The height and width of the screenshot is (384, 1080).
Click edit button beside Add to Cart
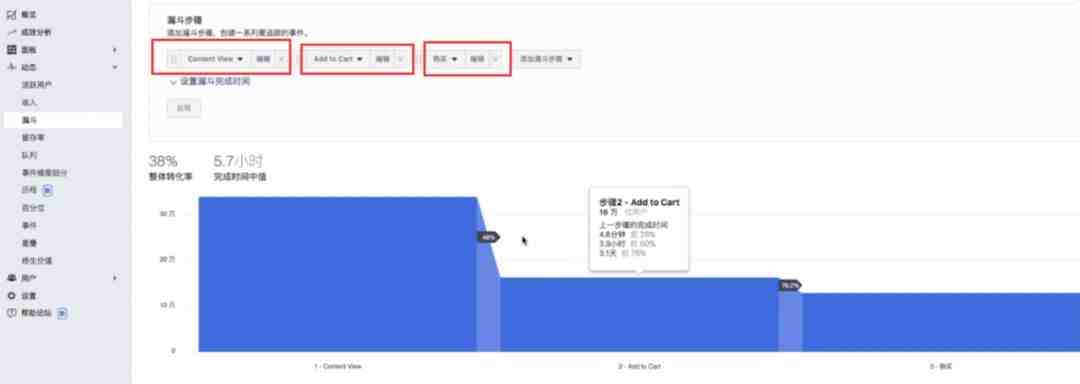point(383,59)
